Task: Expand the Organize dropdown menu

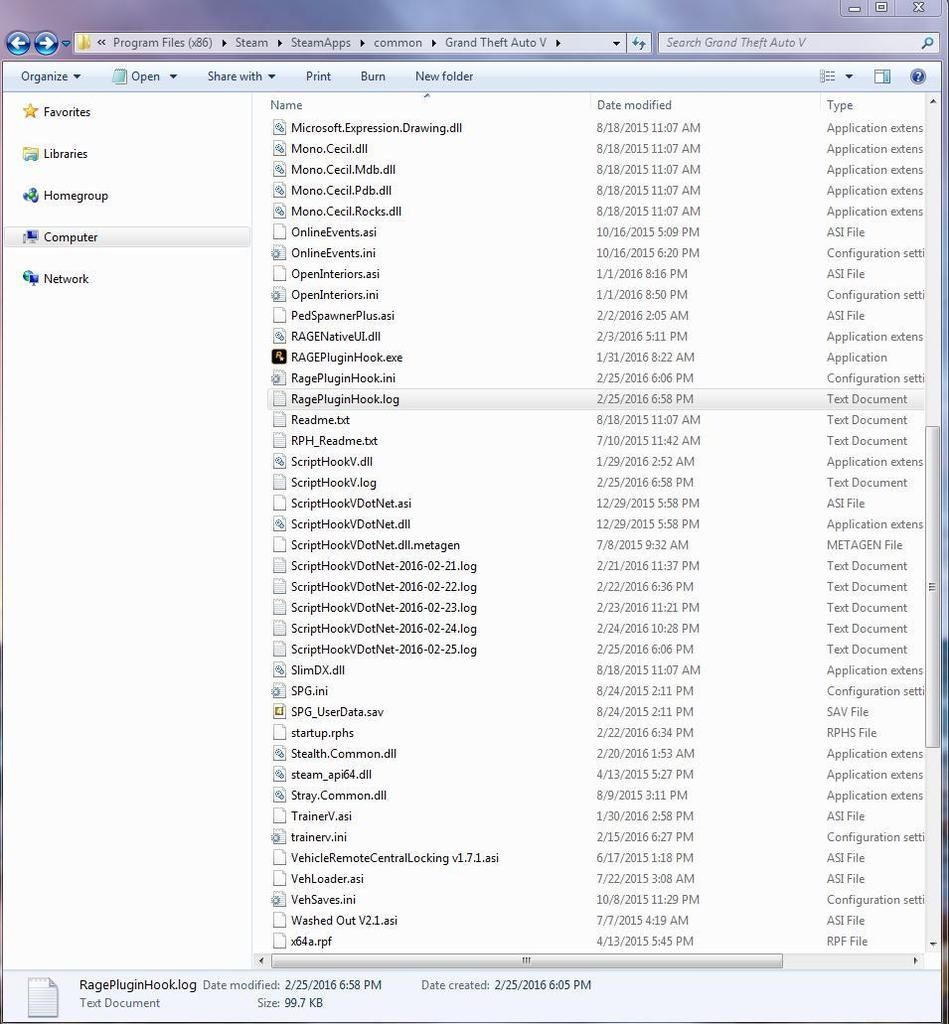Action: click(x=50, y=76)
